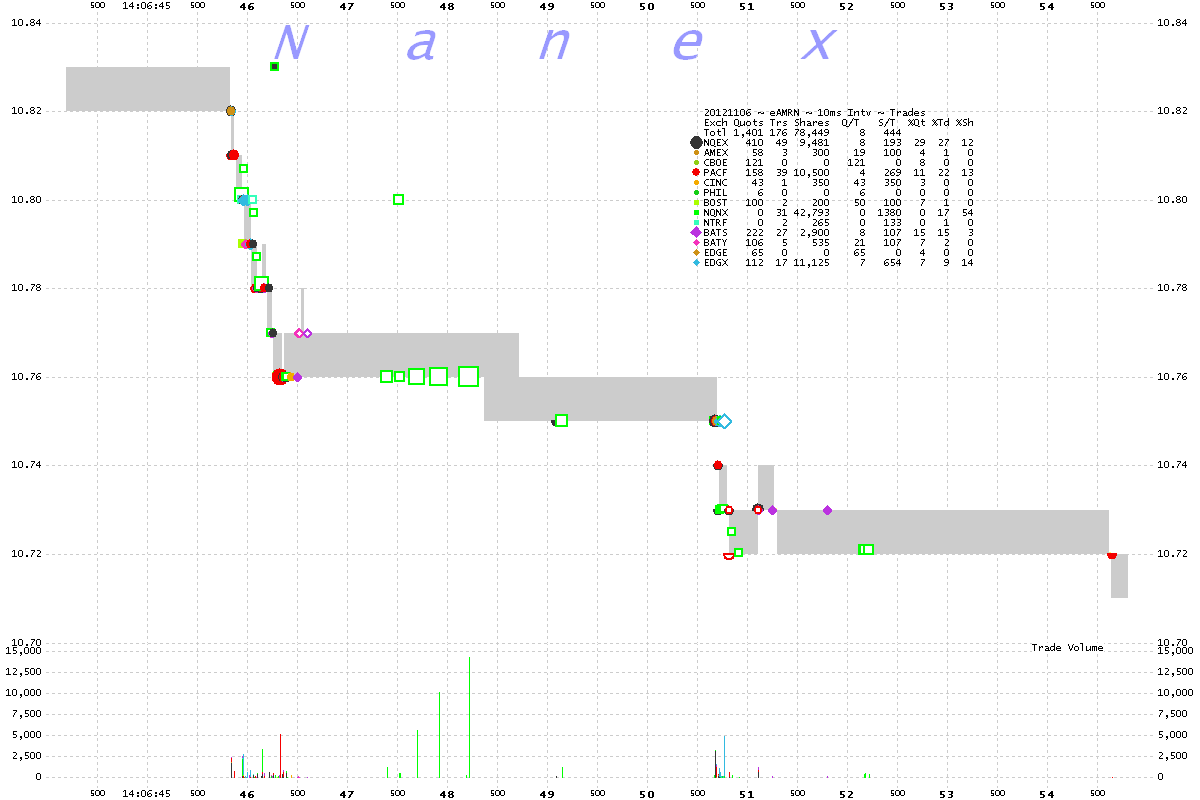The image size is (1200, 800).
Task: Click the 'Trade Volume' label
Action: point(1067,648)
